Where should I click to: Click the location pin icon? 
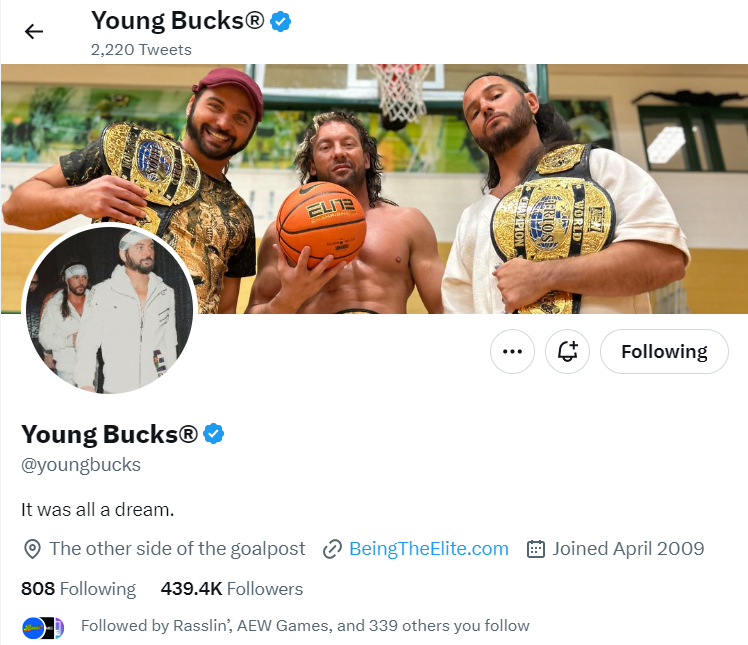click(x=32, y=549)
